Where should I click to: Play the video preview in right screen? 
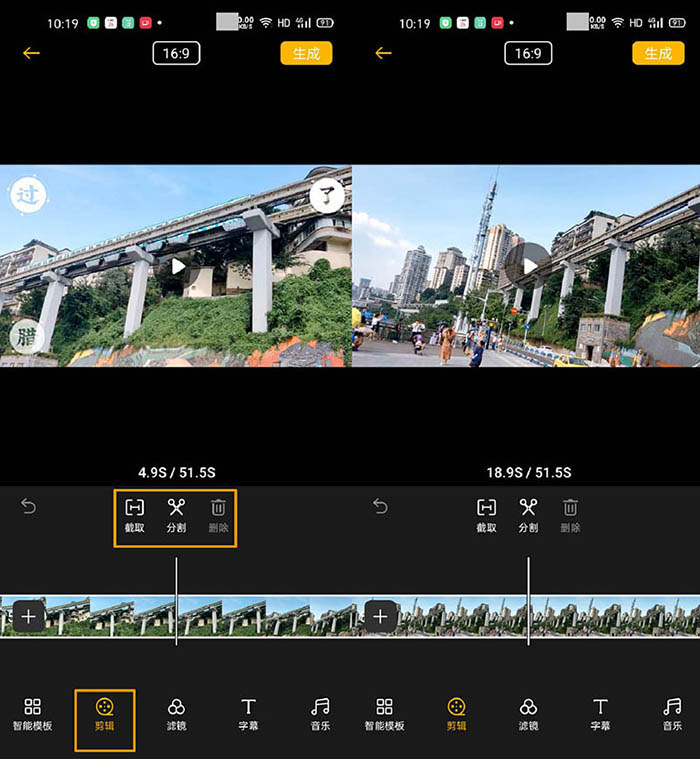pyautogui.click(x=529, y=266)
